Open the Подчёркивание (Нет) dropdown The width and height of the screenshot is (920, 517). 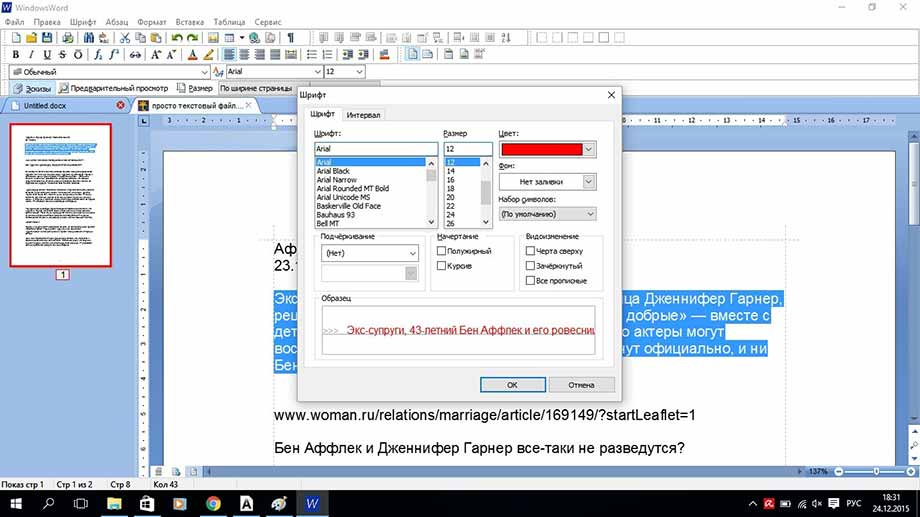coord(370,253)
